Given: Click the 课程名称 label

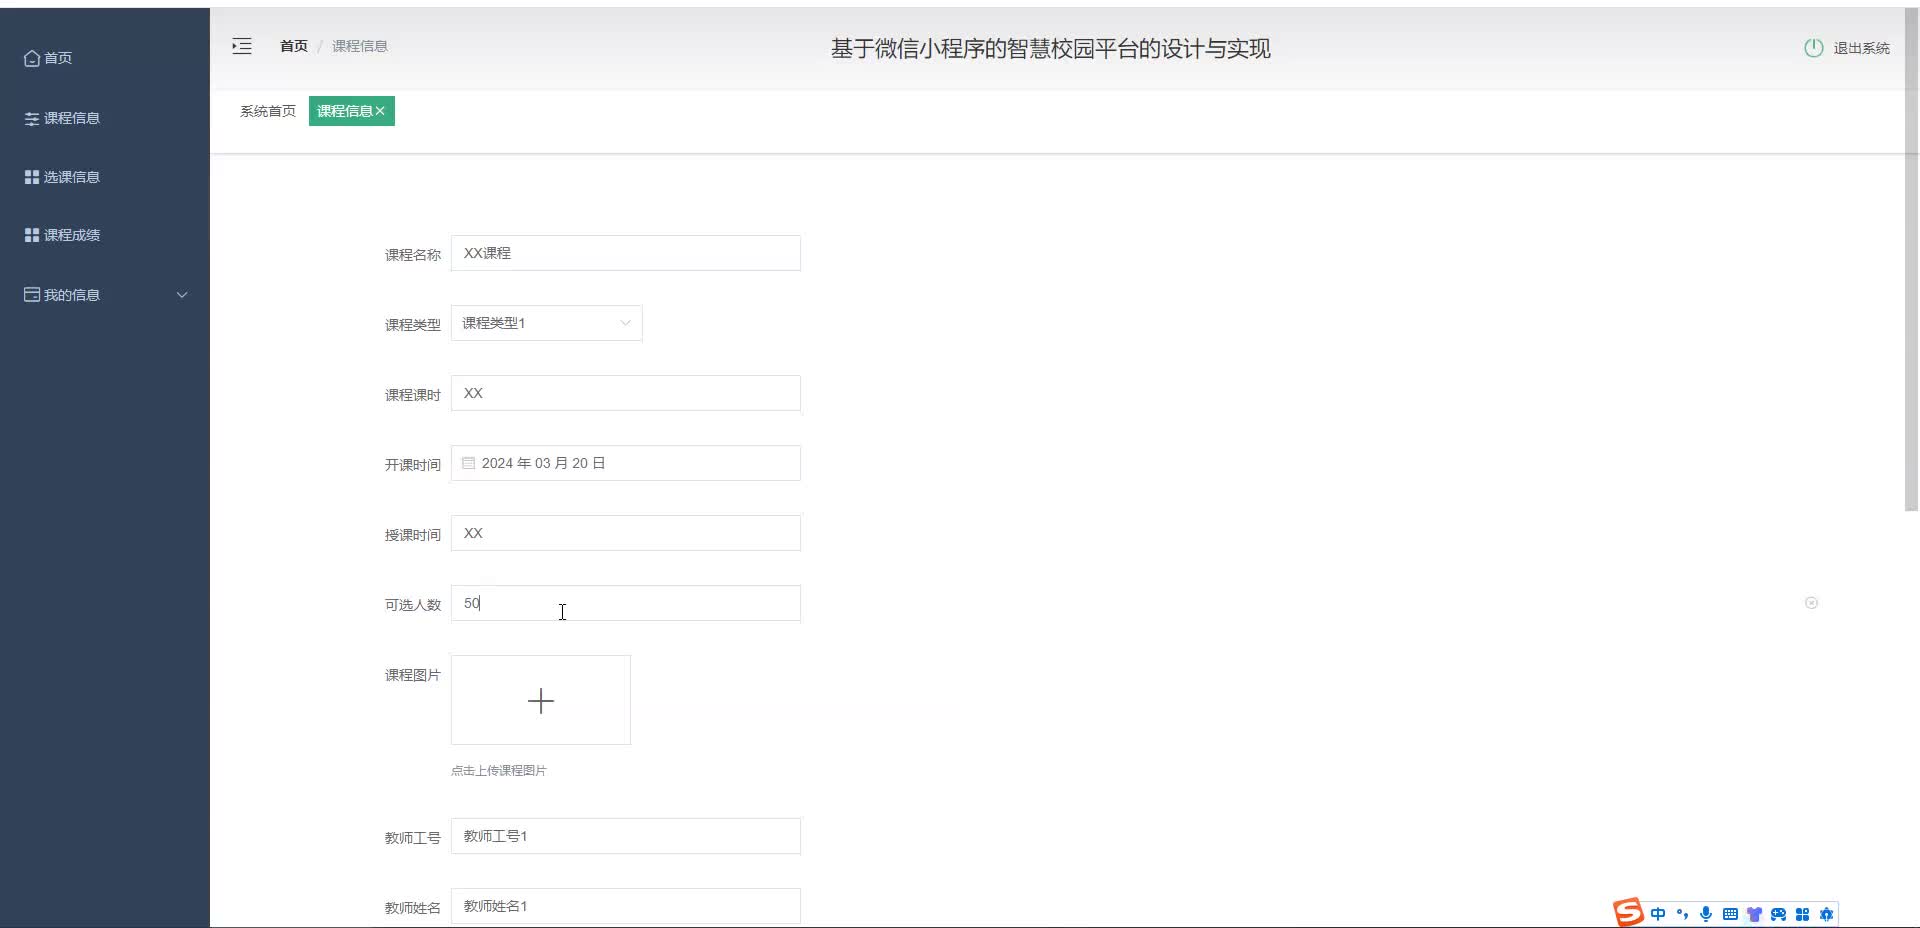Looking at the screenshot, I should (x=412, y=255).
